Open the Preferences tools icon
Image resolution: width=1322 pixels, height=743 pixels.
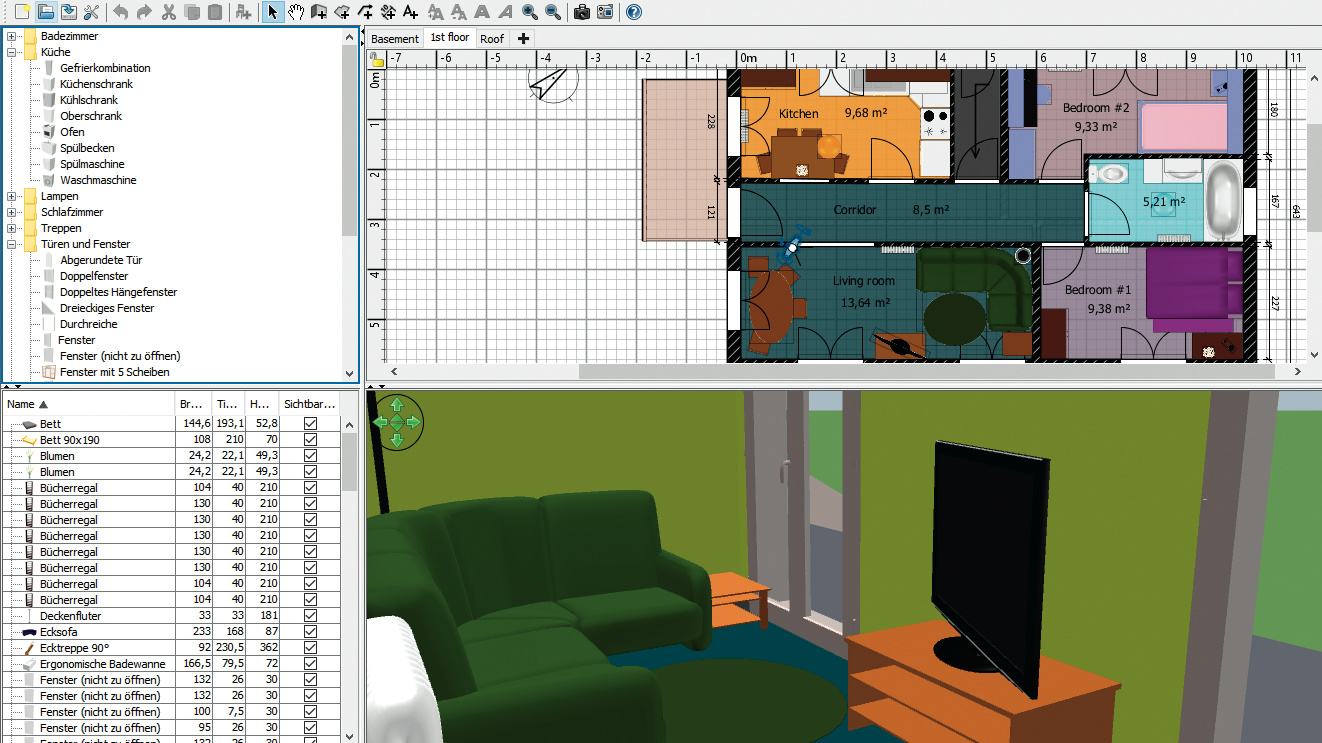pyautogui.click(x=91, y=12)
